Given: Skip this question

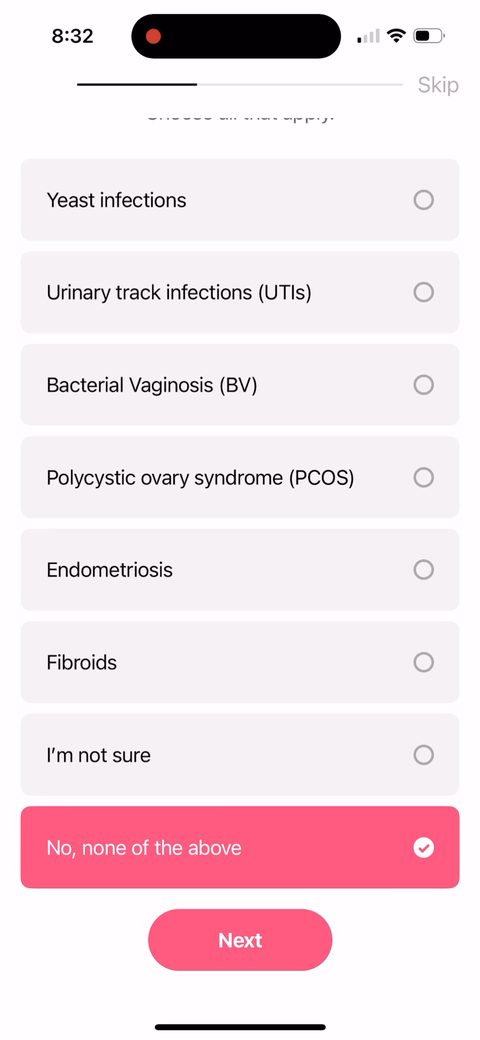Looking at the screenshot, I should (x=438, y=85).
